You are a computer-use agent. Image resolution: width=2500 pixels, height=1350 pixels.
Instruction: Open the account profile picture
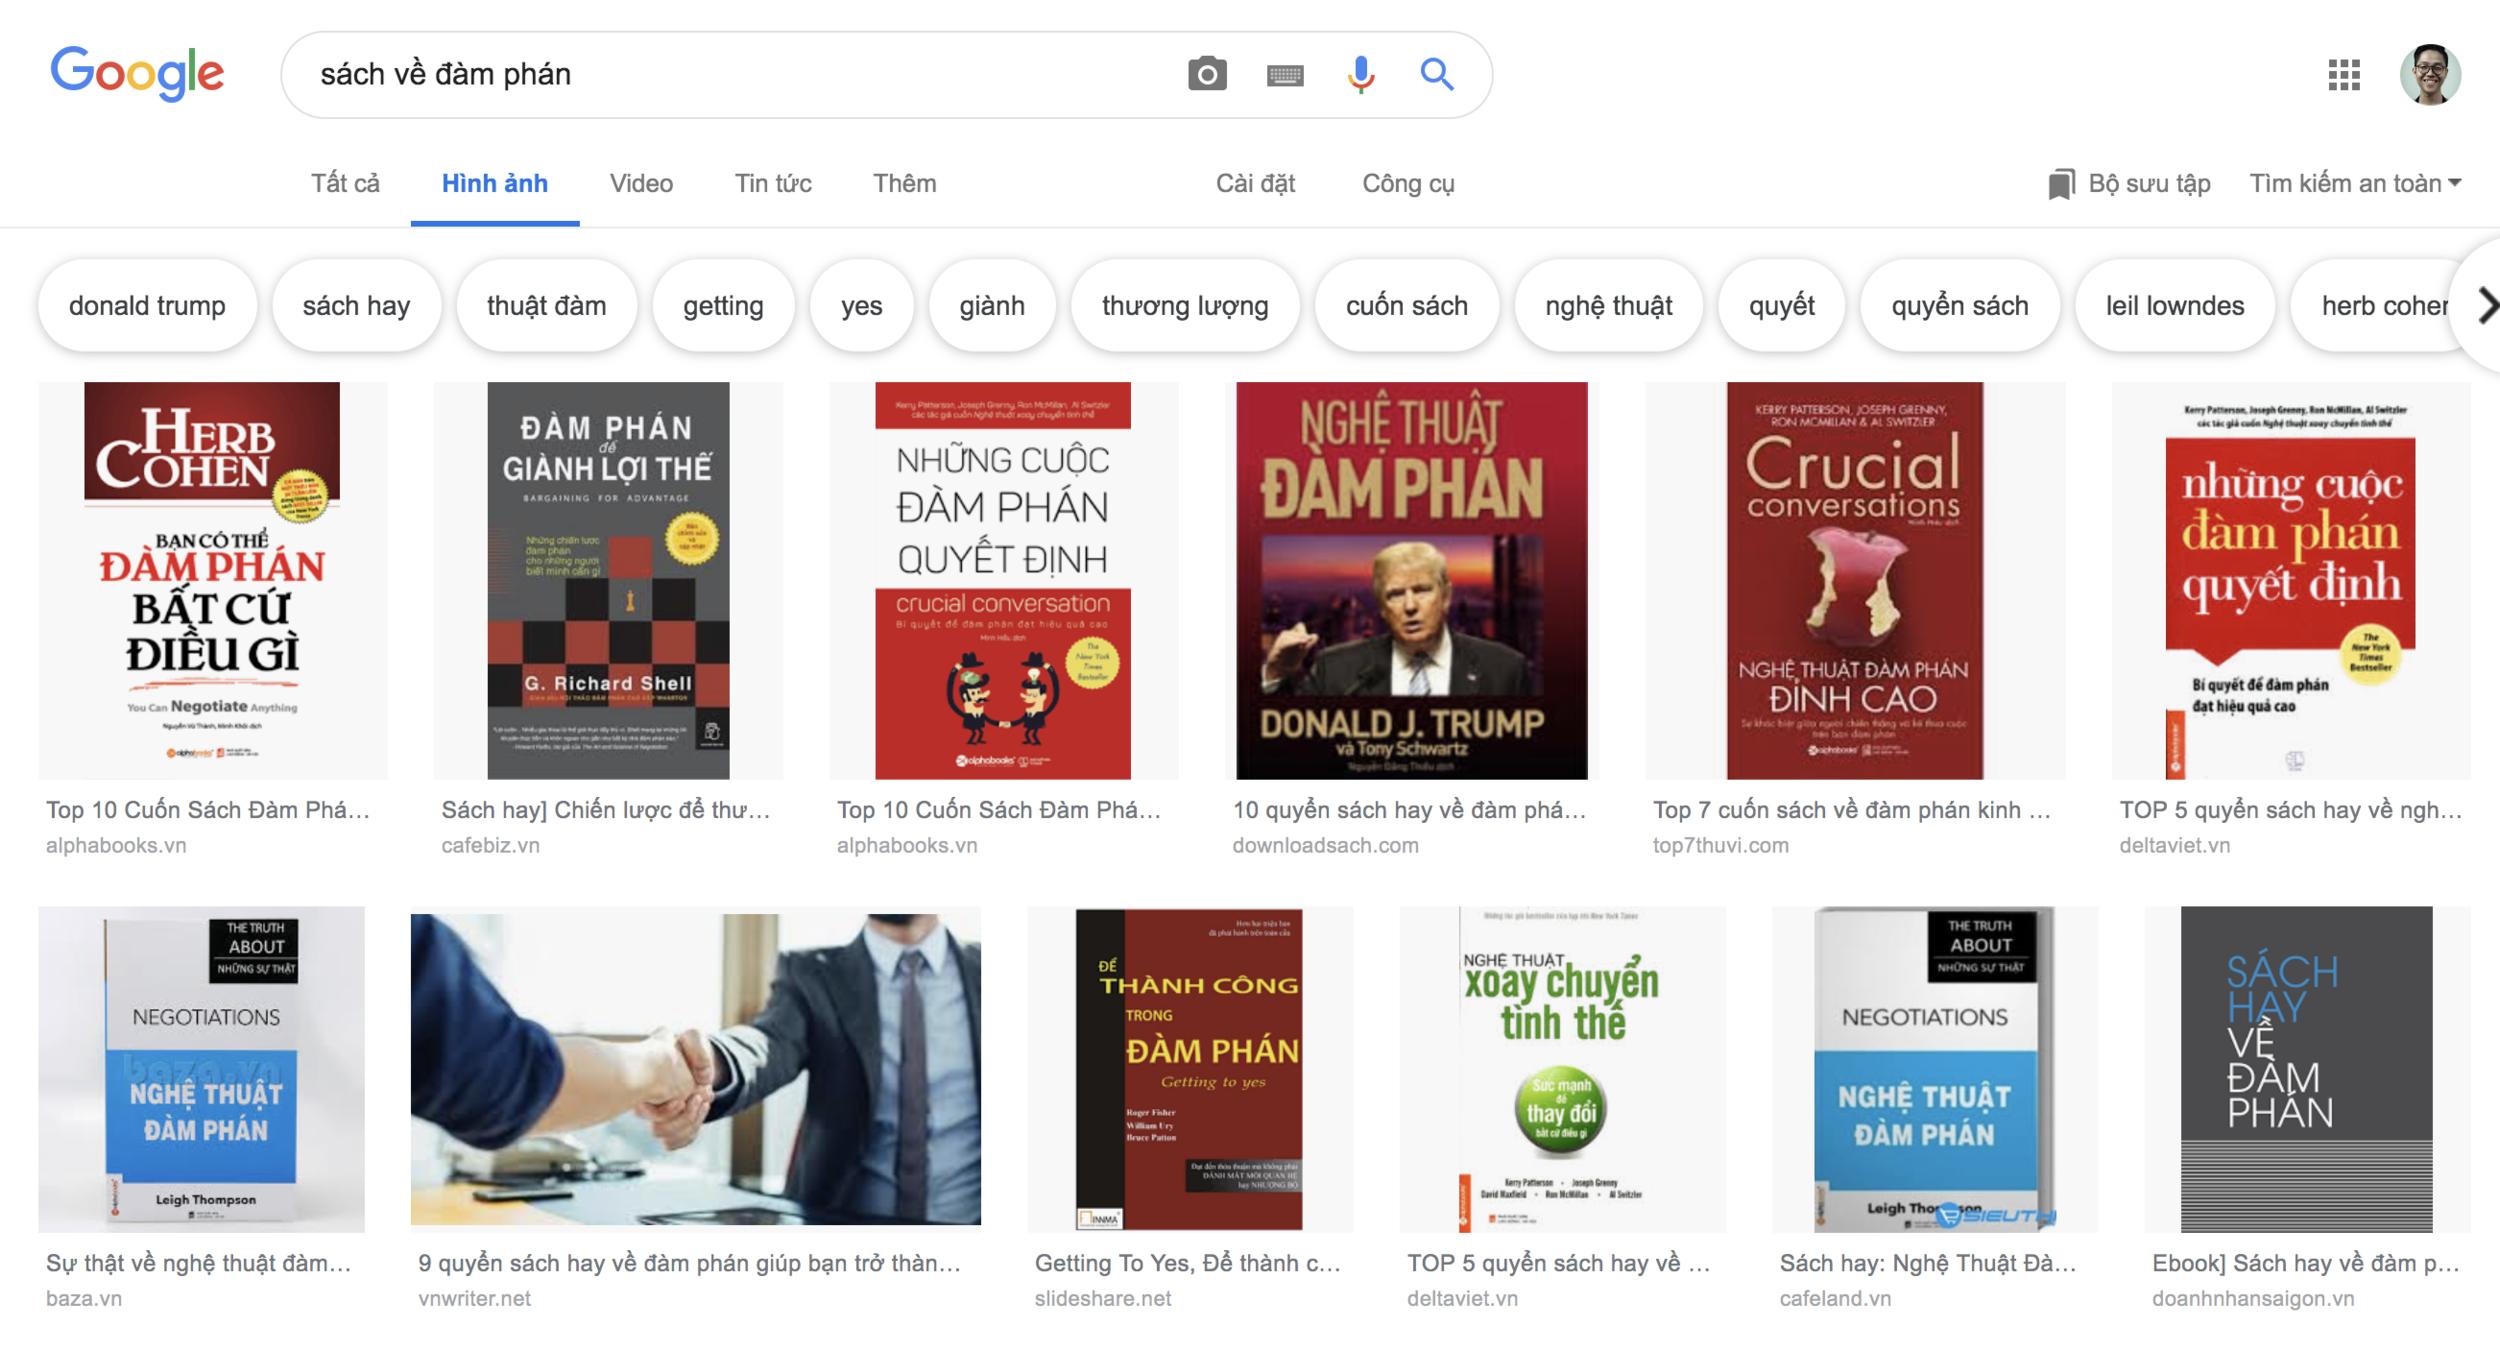click(2430, 74)
